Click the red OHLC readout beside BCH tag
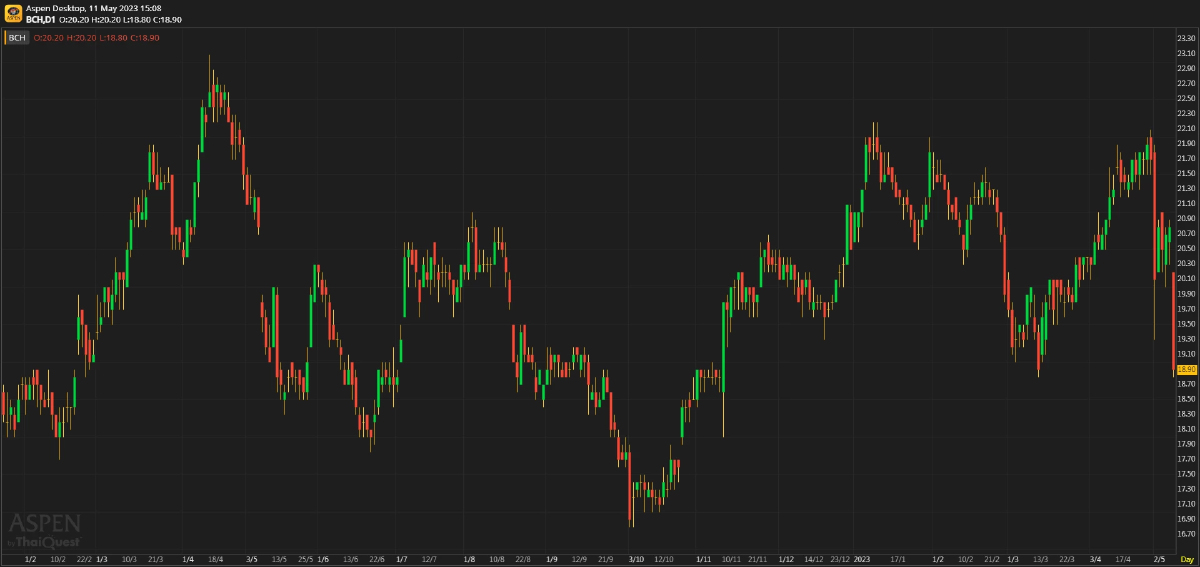Screen dimensions: 1200x567 (96, 38)
